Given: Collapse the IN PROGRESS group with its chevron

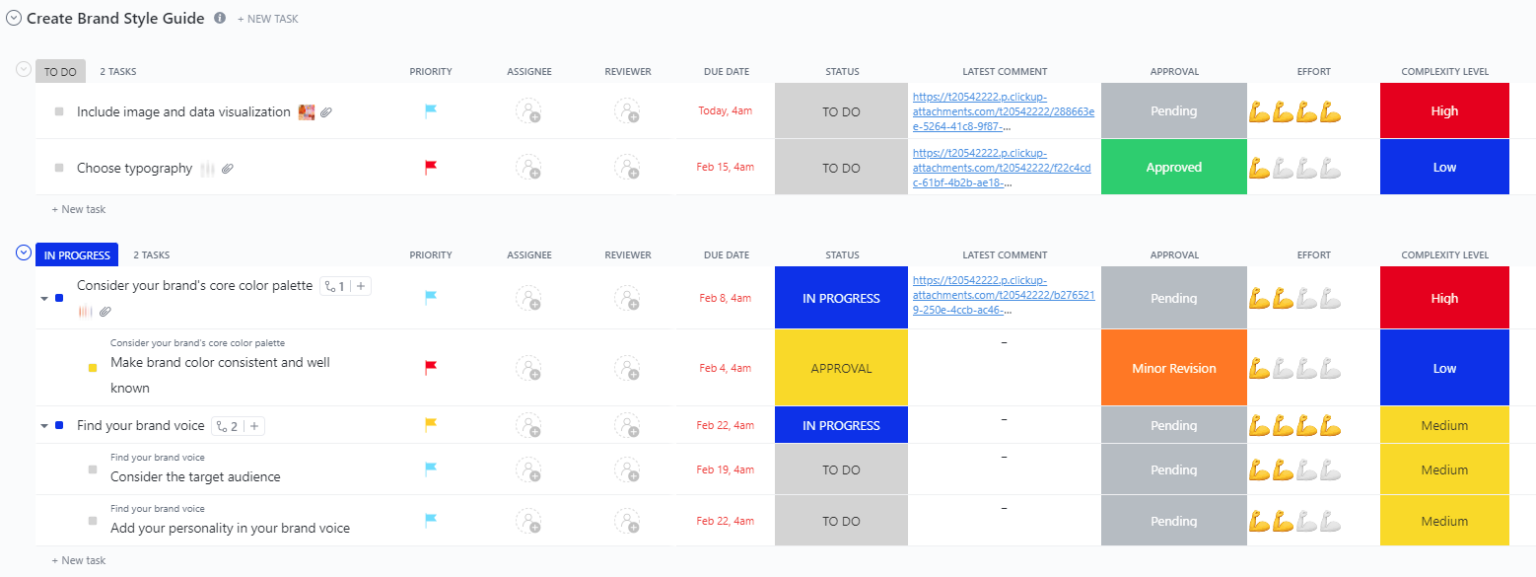Looking at the screenshot, I should 22,254.
